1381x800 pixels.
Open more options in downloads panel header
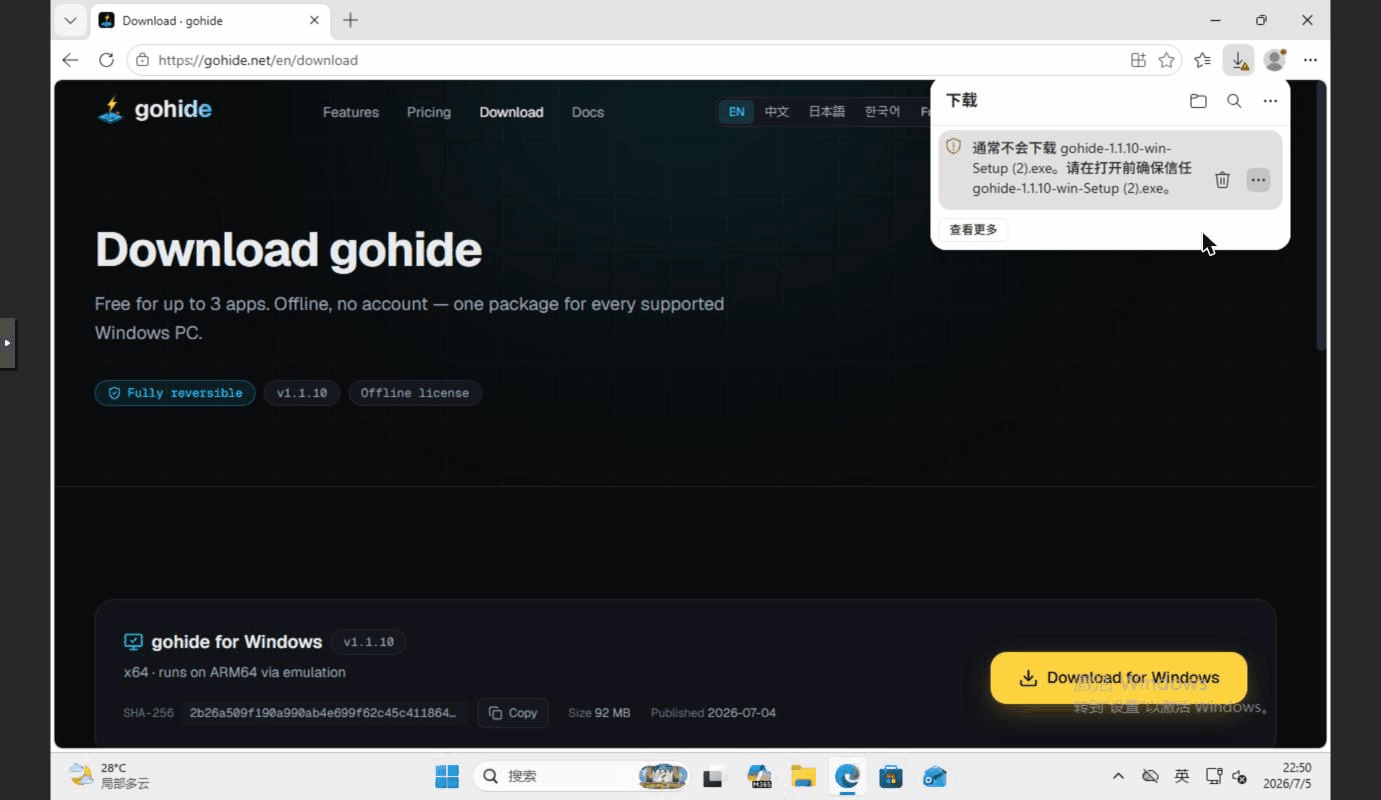click(1270, 101)
